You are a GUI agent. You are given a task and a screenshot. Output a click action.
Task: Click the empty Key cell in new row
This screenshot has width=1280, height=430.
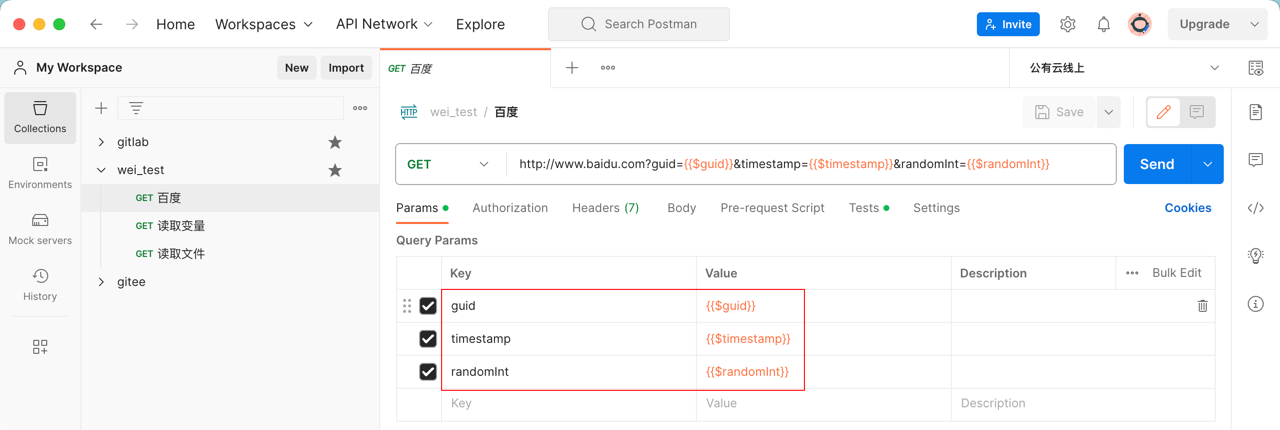click(569, 404)
